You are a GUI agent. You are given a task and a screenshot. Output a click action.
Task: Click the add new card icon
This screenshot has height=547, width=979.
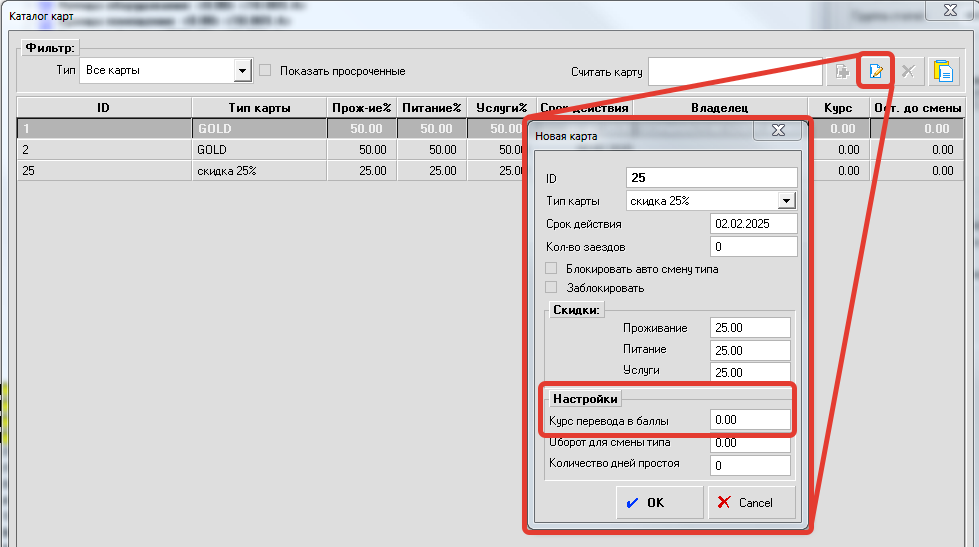pyautogui.click(x=842, y=71)
